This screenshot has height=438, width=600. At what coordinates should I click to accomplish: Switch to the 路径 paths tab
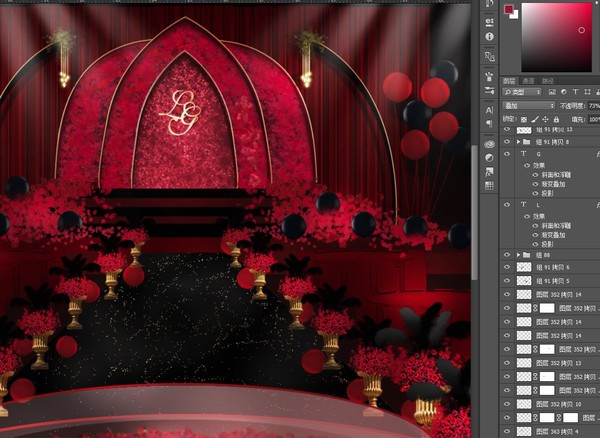coord(548,81)
